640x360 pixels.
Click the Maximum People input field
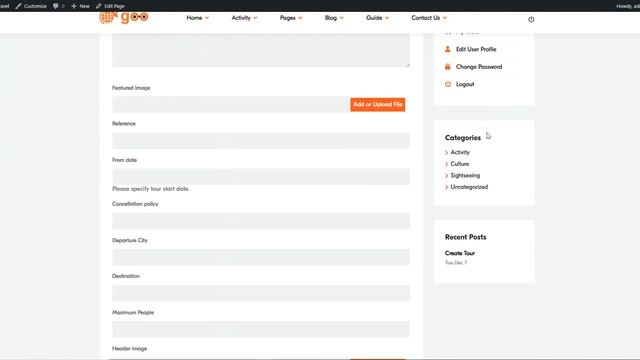(261, 329)
